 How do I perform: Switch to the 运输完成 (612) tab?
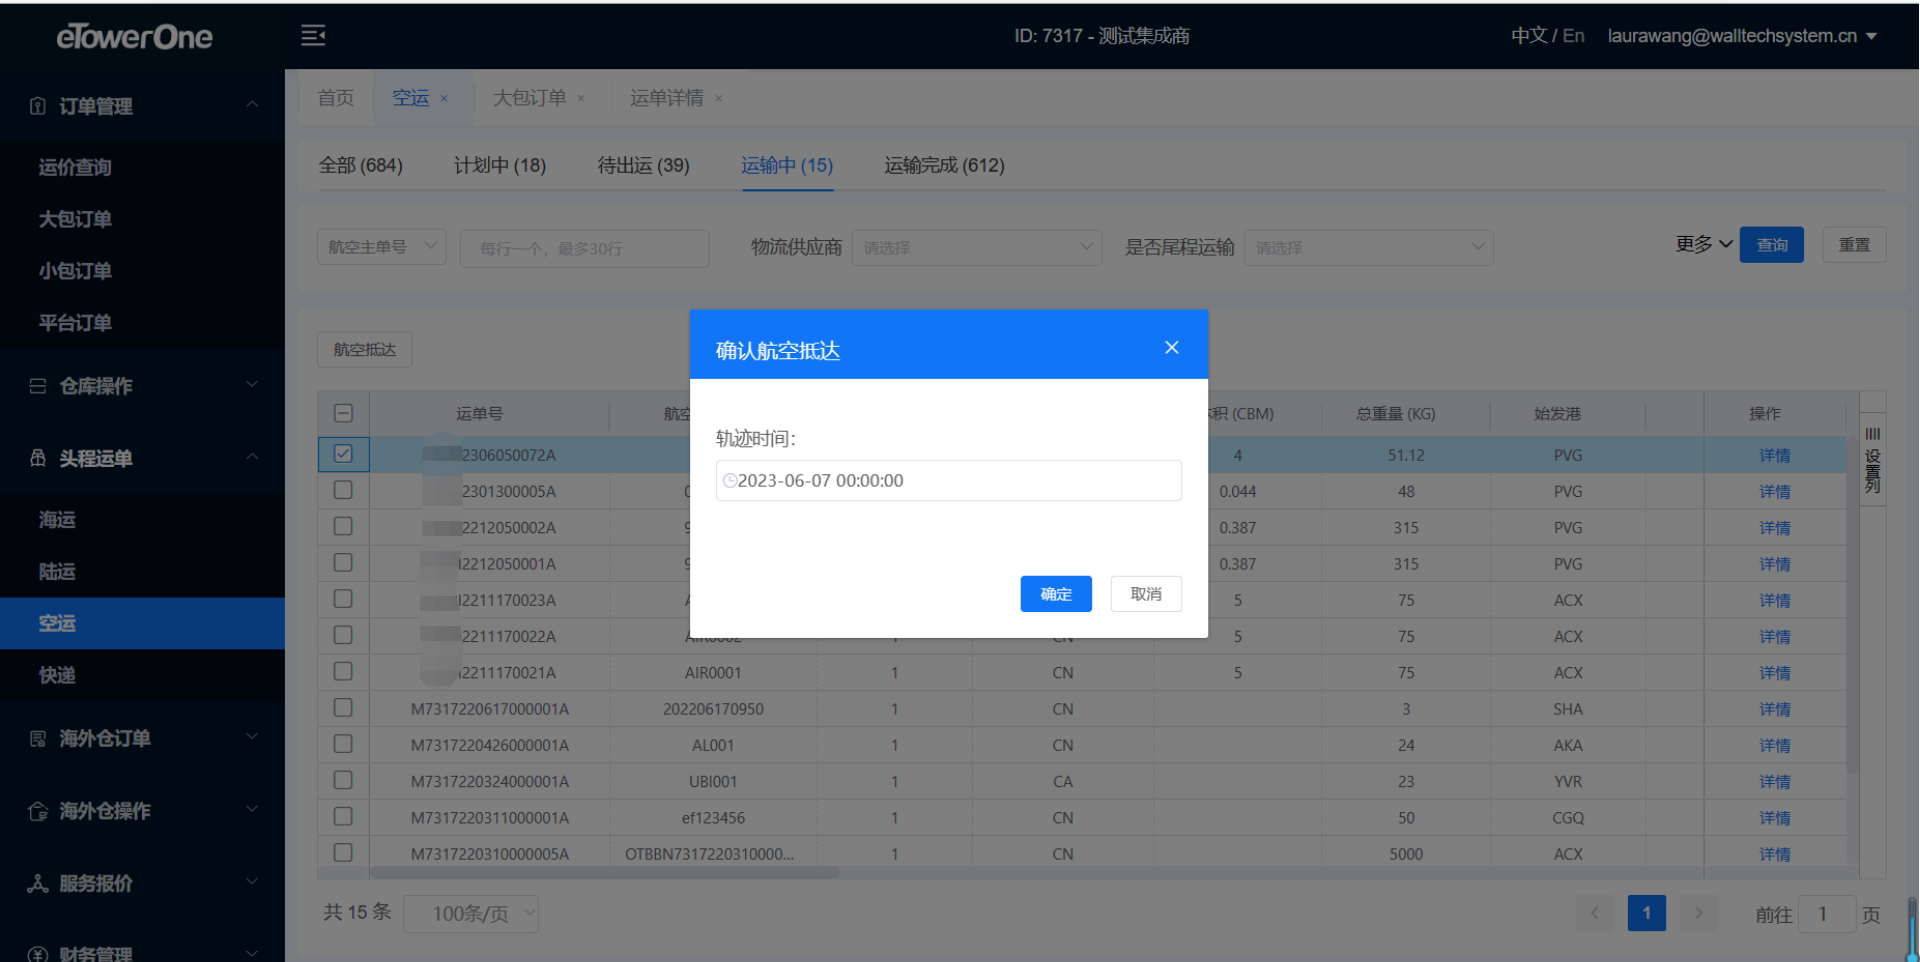pyautogui.click(x=944, y=165)
